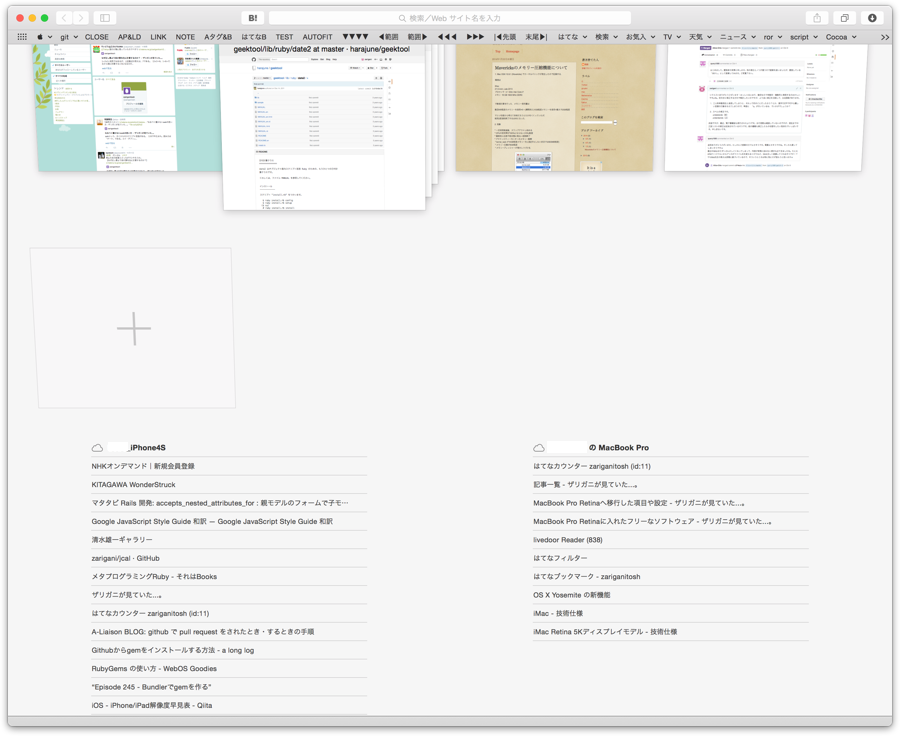Click the plus icon to add new tab

(134, 328)
